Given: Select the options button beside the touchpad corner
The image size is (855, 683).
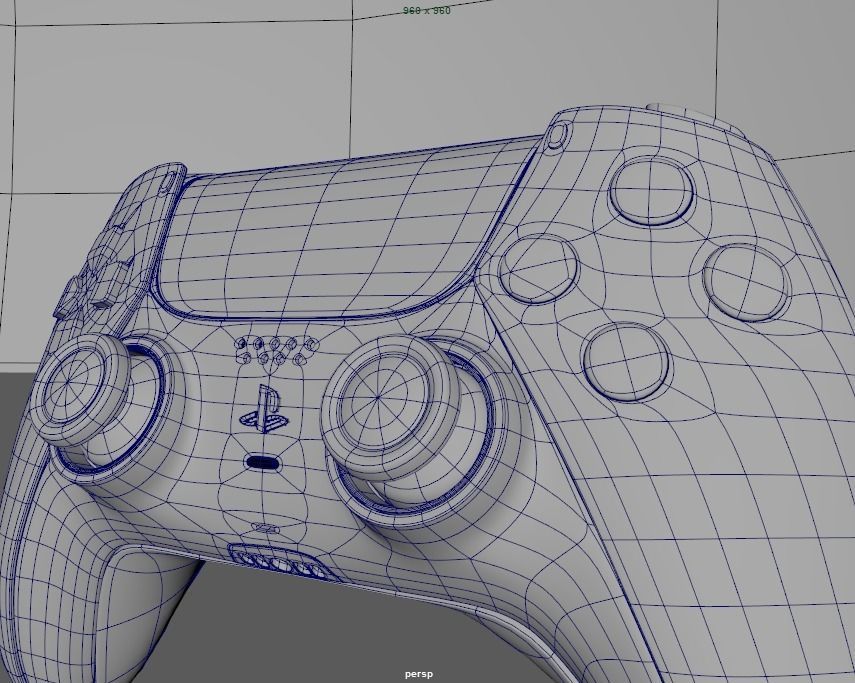Looking at the screenshot, I should pyautogui.click(x=558, y=135).
